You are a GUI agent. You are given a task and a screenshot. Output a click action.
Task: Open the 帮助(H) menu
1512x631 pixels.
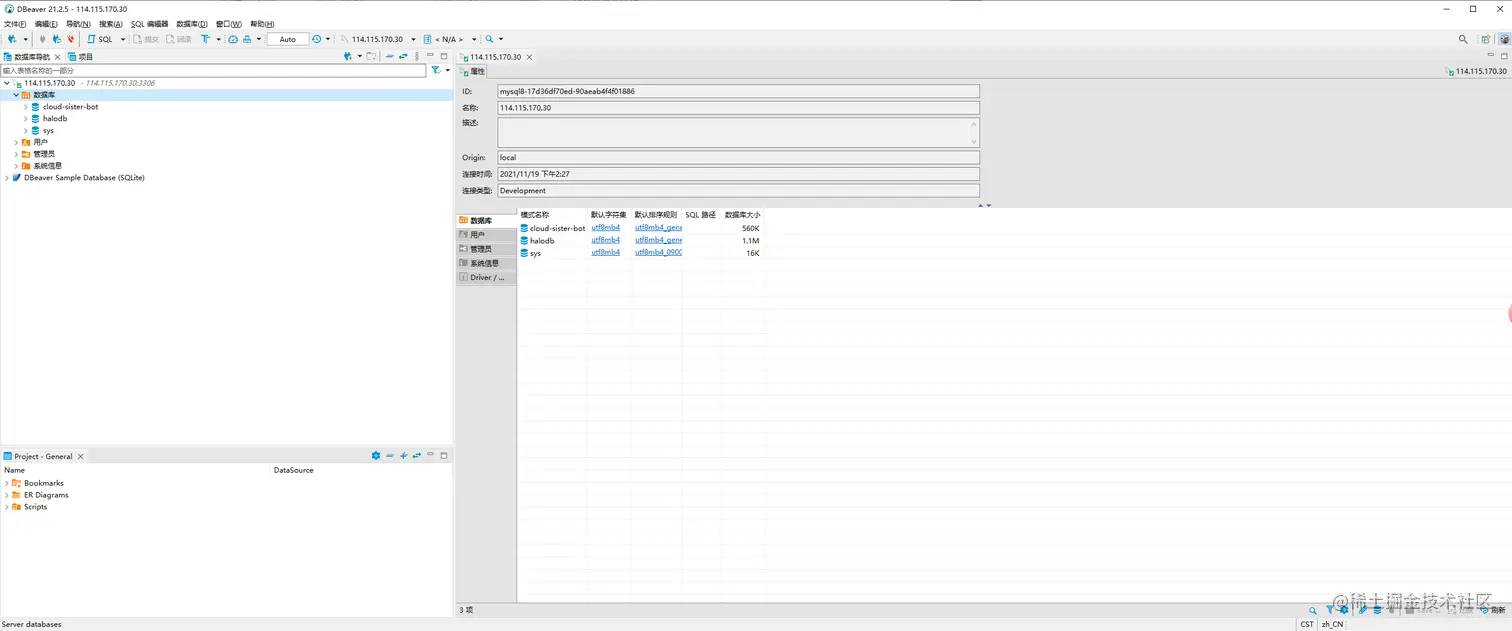[262, 24]
